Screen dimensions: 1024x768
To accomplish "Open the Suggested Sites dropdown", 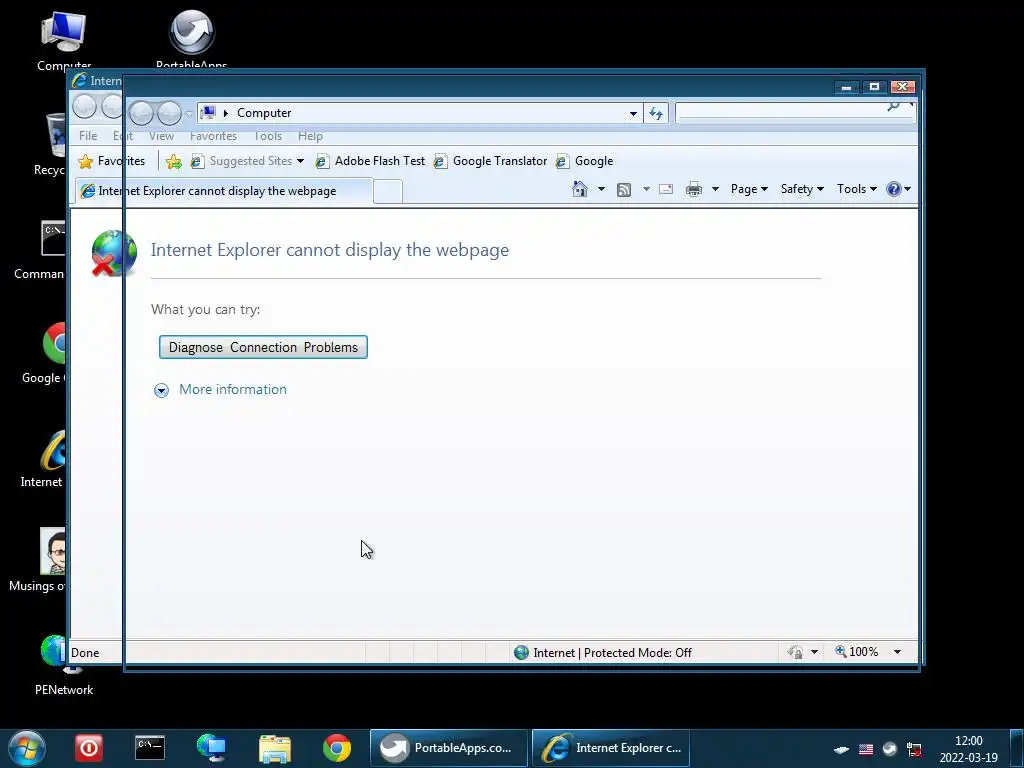I will [248, 161].
